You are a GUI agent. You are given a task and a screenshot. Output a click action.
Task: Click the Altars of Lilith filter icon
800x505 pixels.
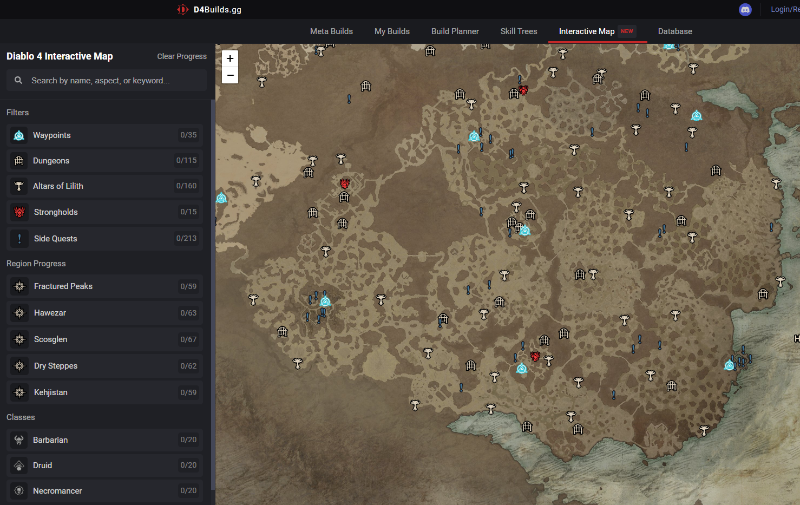19,186
